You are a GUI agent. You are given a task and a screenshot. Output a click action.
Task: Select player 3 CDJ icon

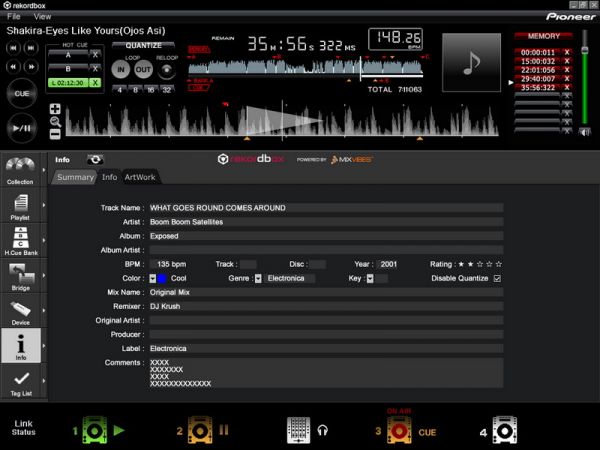point(399,430)
